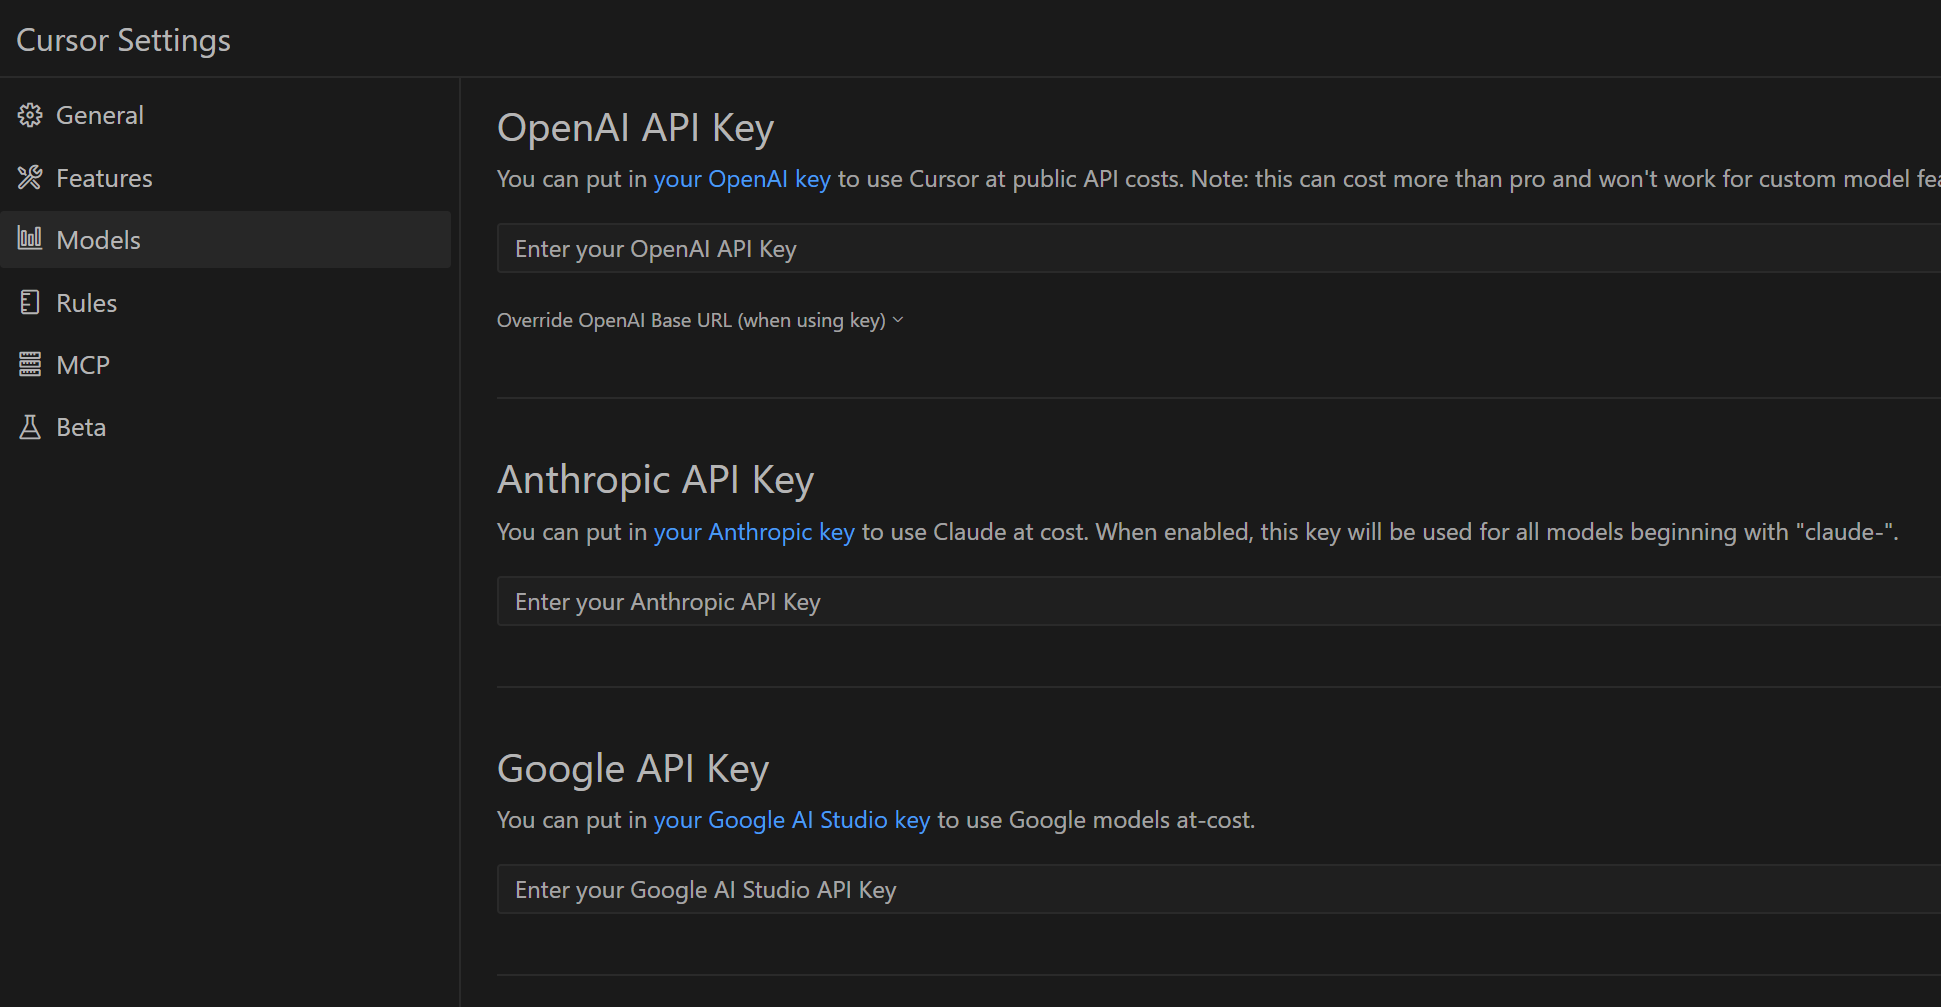The height and width of the screenshot is (1007, 1941).
Task: Click the Rules document icon
Action: [x=30, y=302]
